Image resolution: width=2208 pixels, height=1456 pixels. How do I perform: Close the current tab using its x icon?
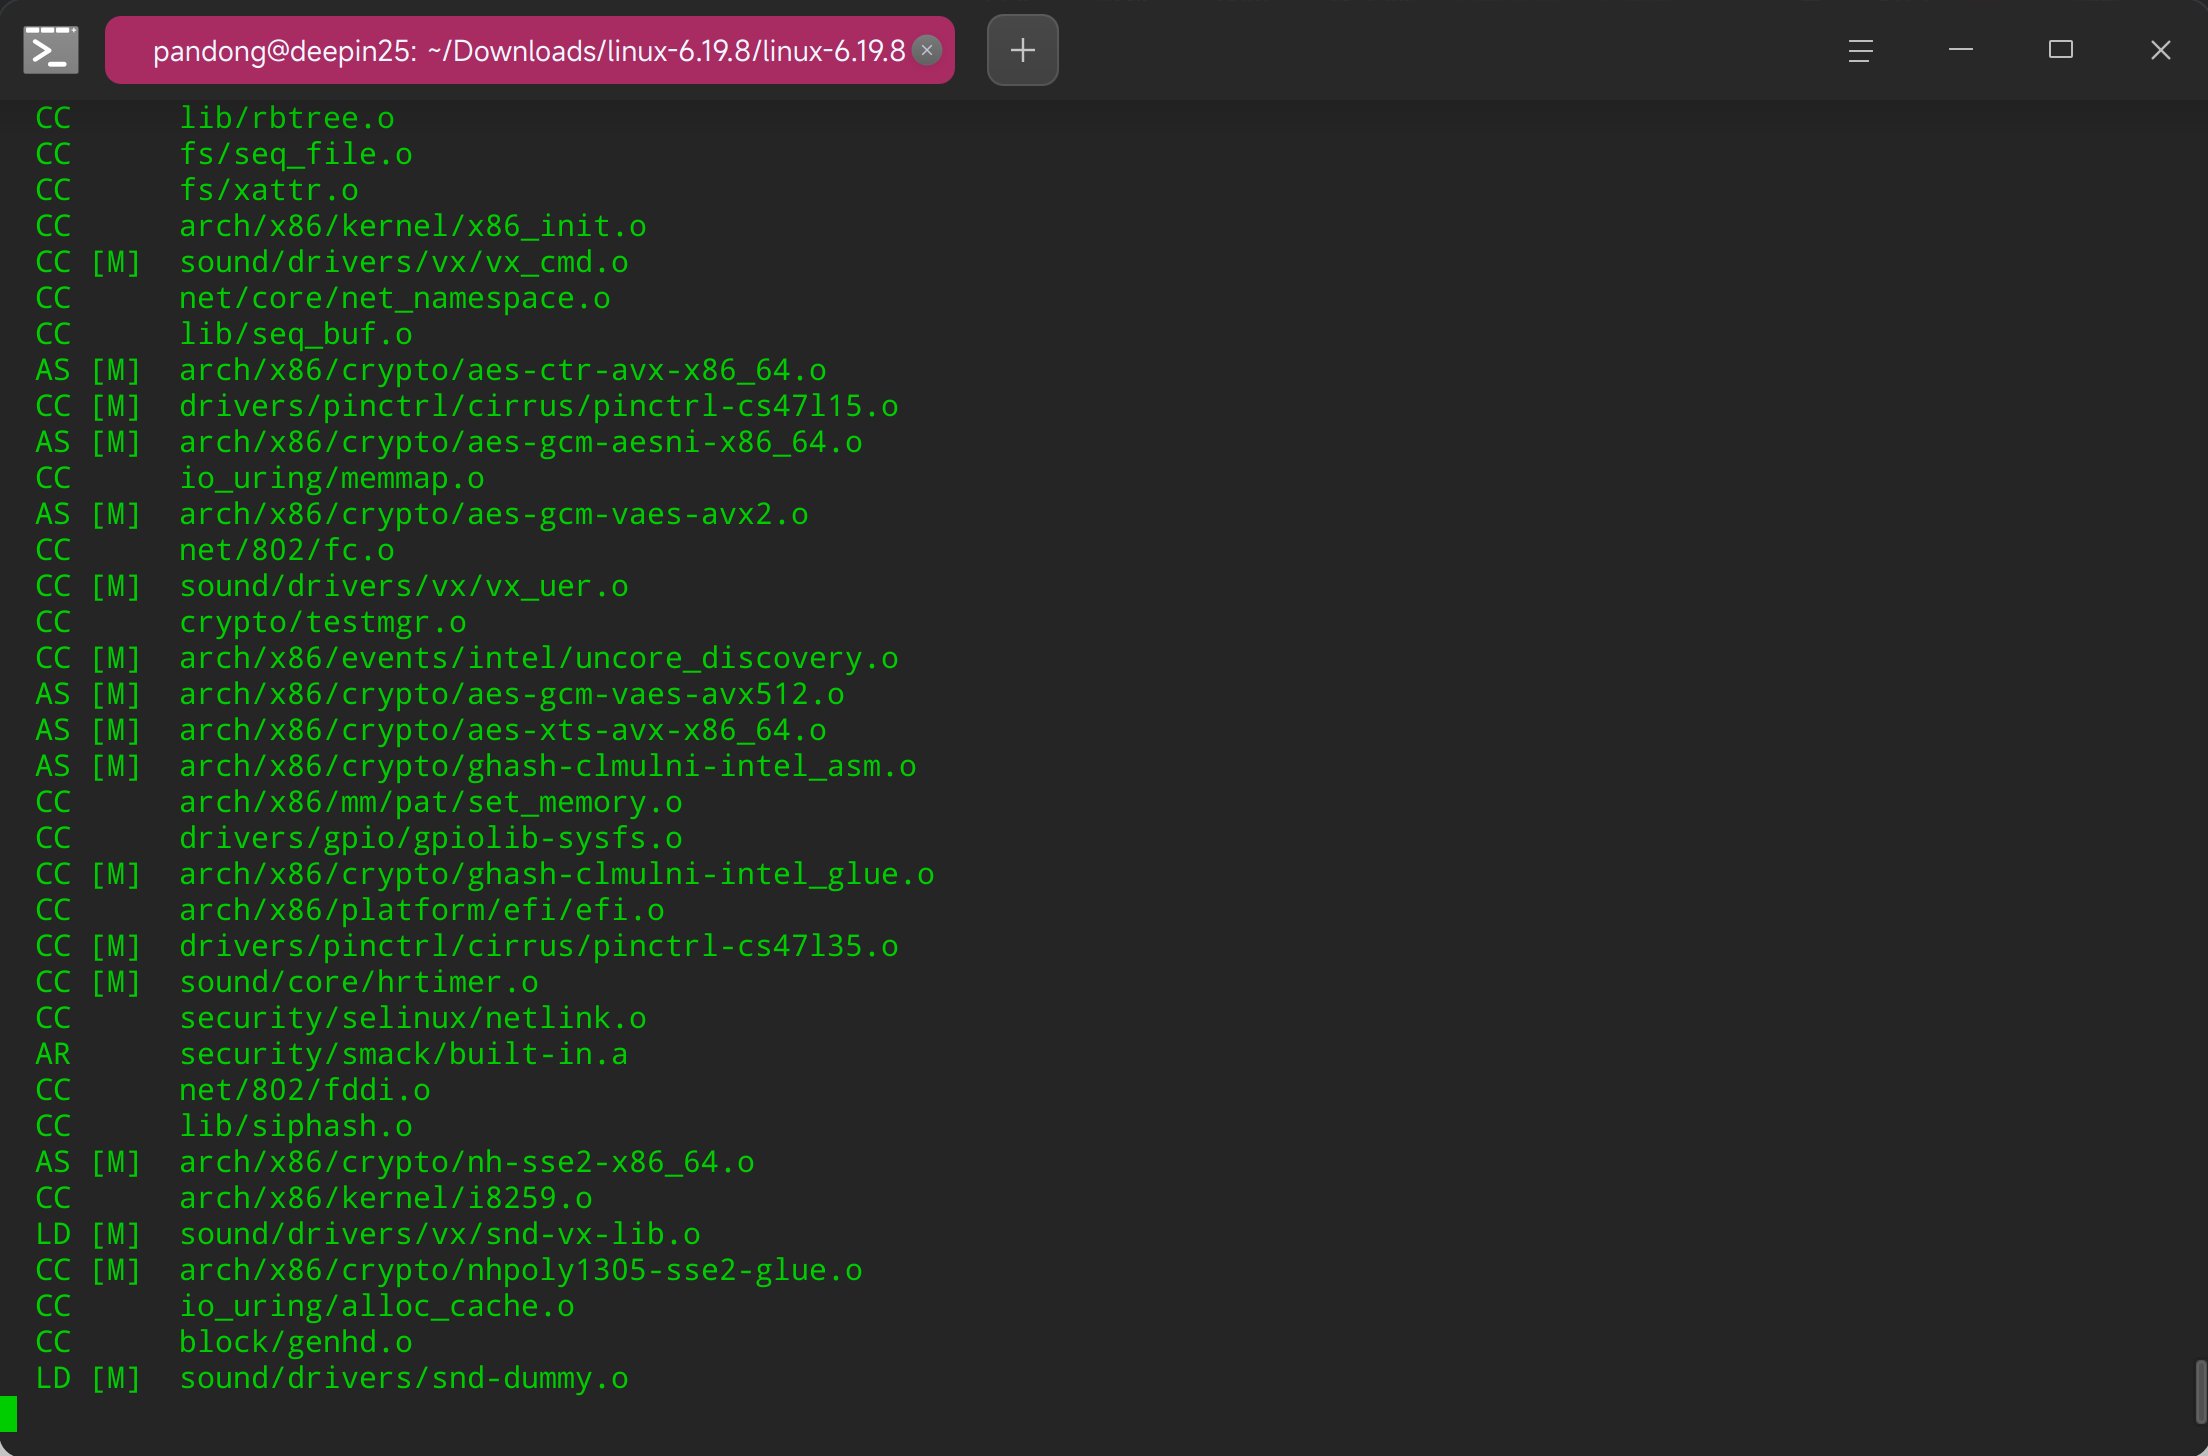(925, 50)
